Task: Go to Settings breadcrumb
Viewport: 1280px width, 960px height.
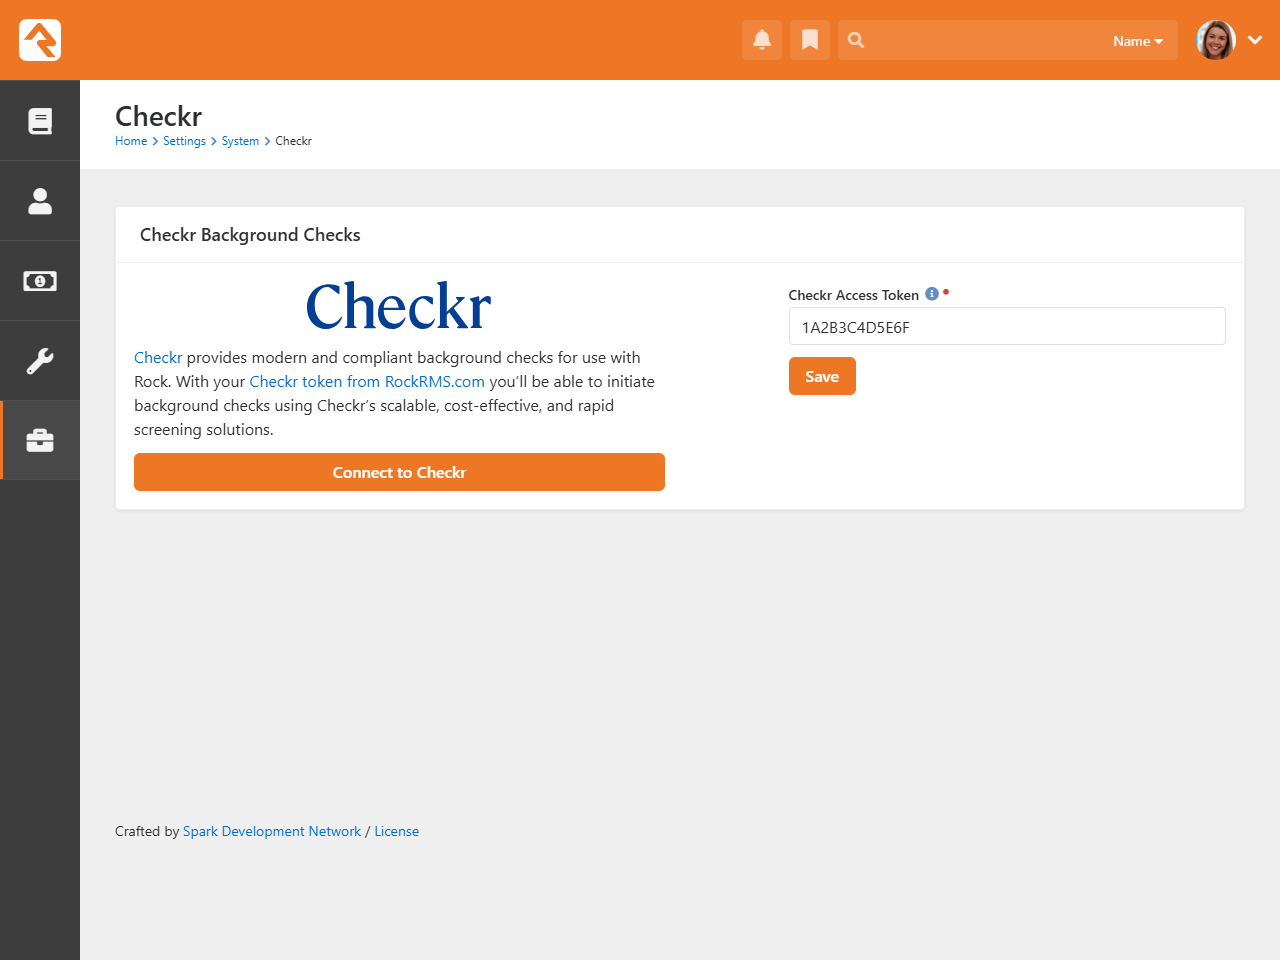Action: tap(184, 141)
